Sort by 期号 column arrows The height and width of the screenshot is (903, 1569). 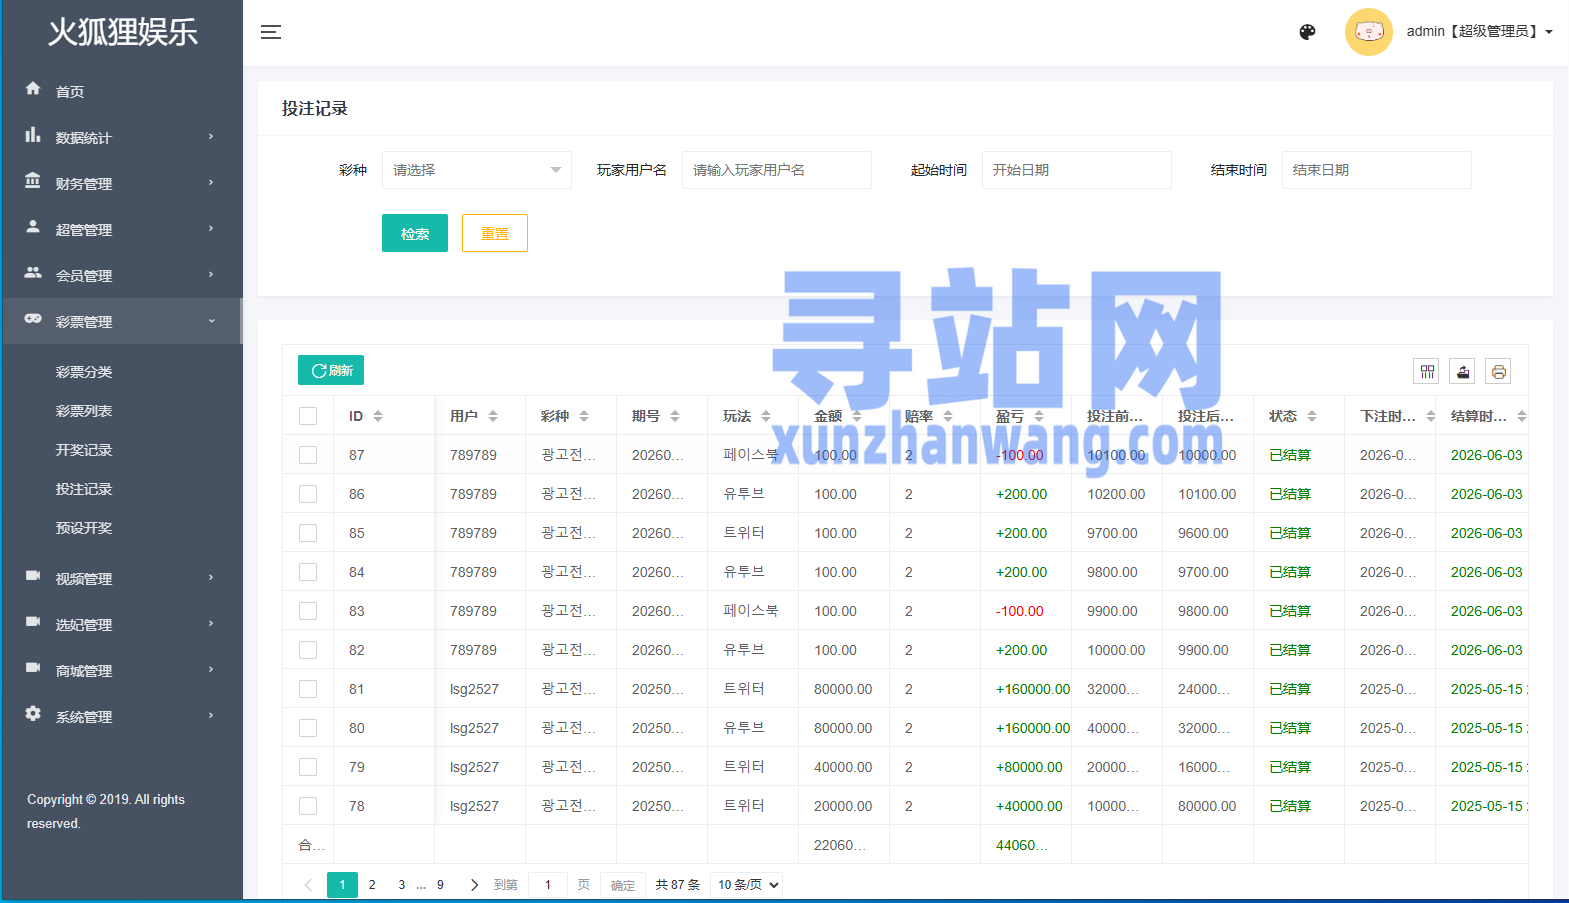tap(675, 416)
